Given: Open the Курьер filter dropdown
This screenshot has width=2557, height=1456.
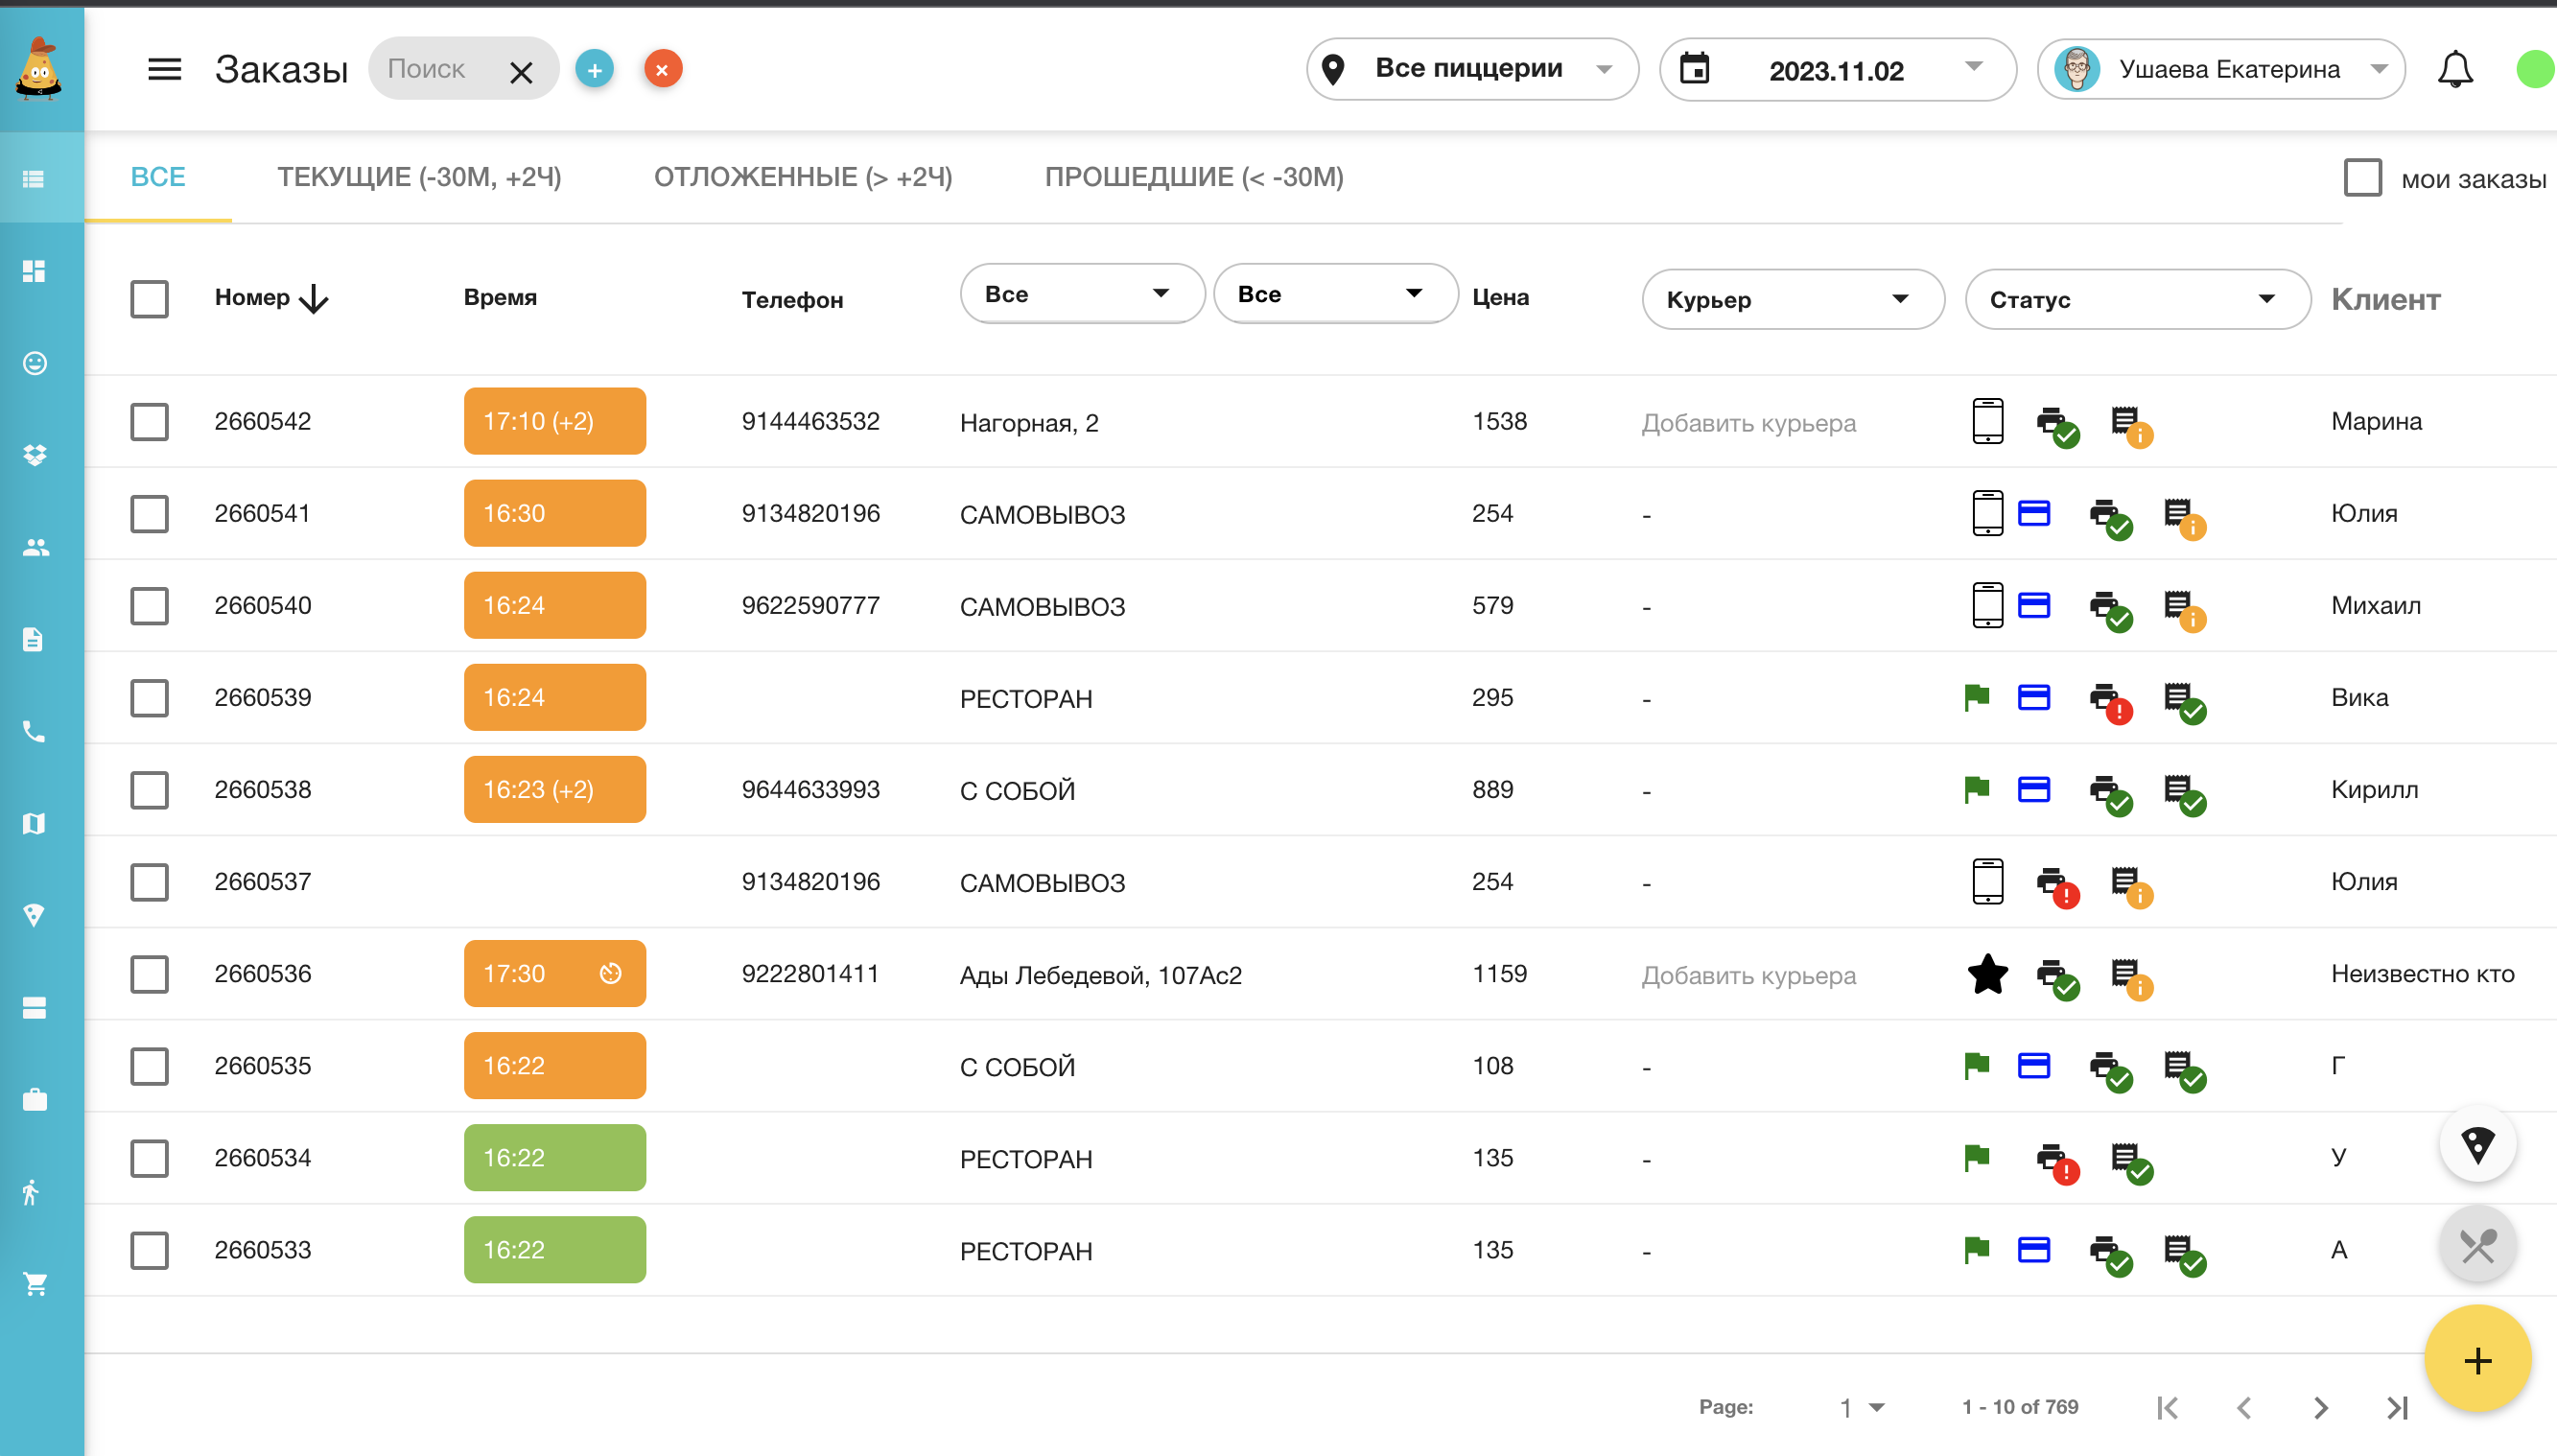Looking at the screenshot, I should pyautogui.click(x=1792, y=299).
